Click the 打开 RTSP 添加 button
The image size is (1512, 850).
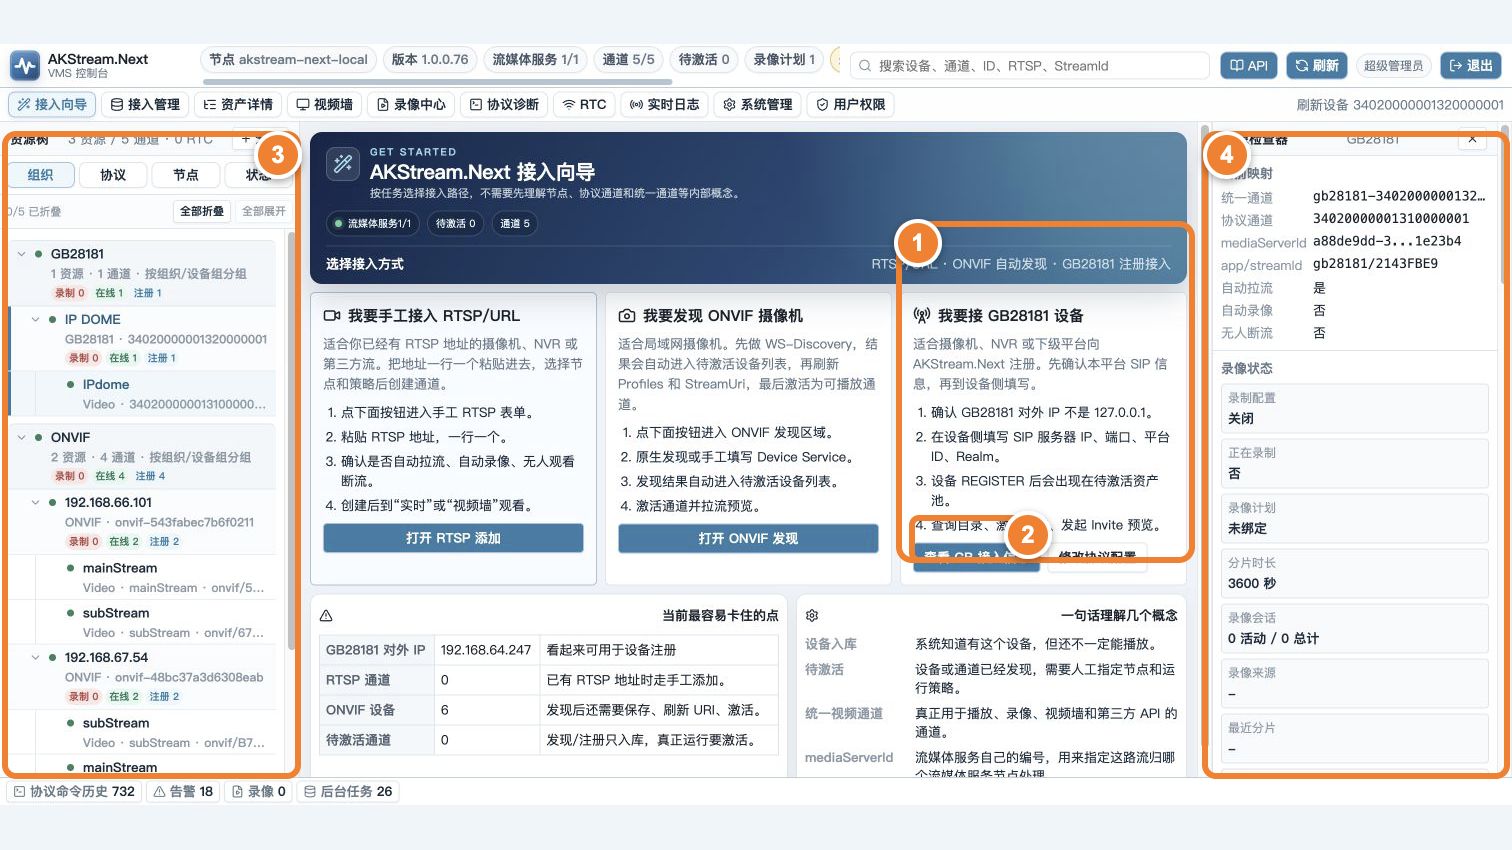click(453, 538)
